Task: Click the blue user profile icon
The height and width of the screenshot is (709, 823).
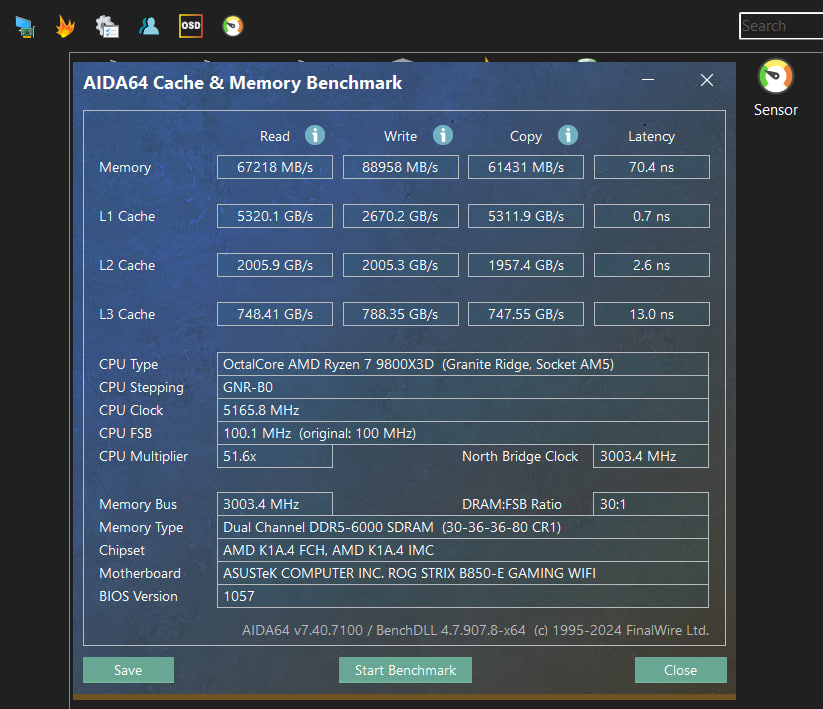Action: [149, 26]
